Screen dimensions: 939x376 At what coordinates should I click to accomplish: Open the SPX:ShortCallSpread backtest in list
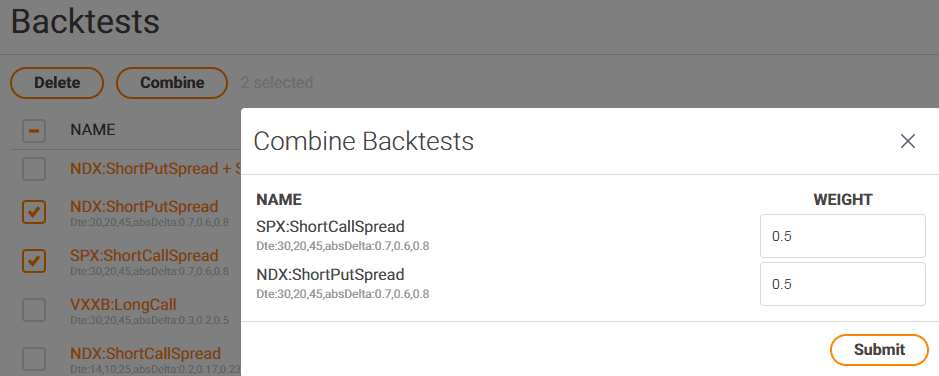[144, 256]
